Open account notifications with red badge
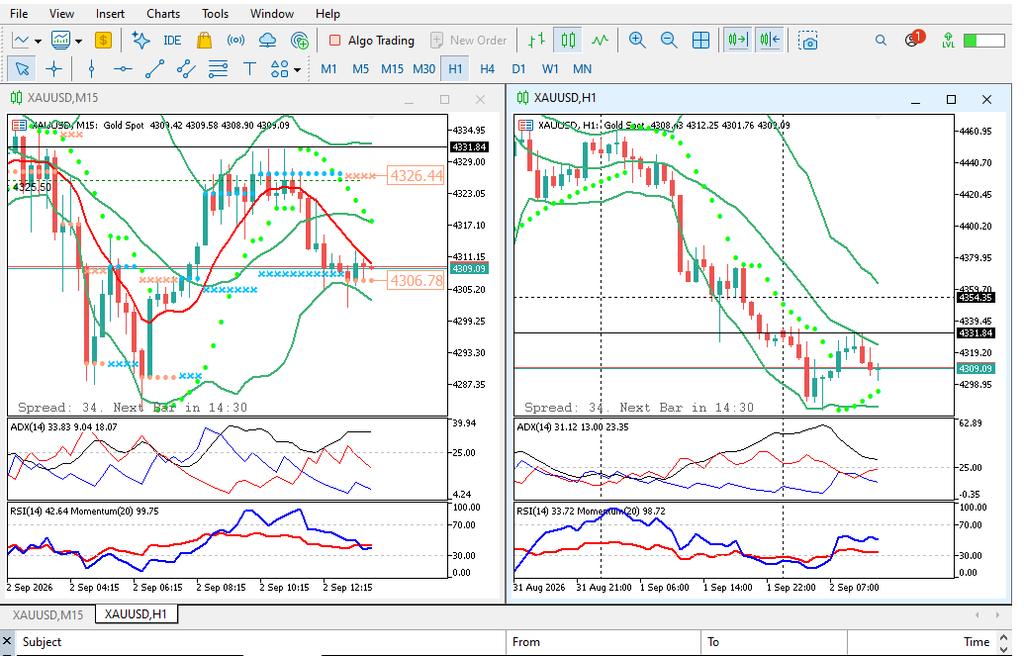 tap(914, 39)
